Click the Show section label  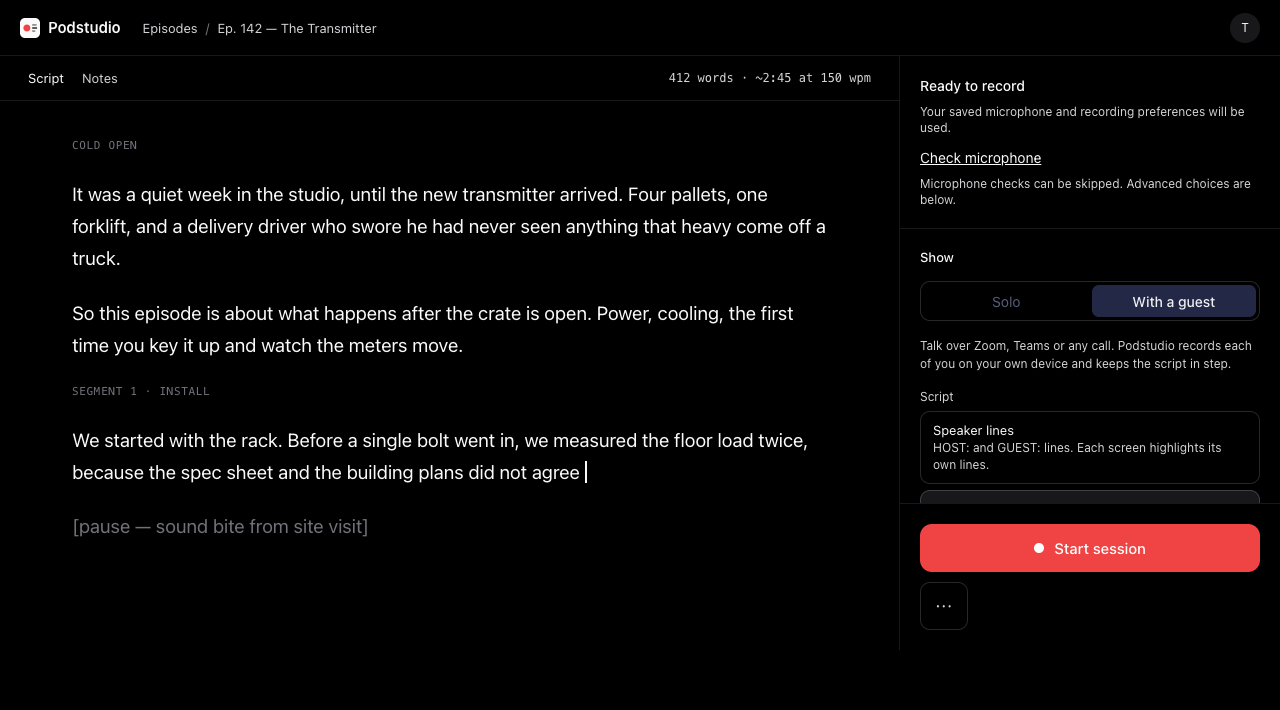point(937,257)
